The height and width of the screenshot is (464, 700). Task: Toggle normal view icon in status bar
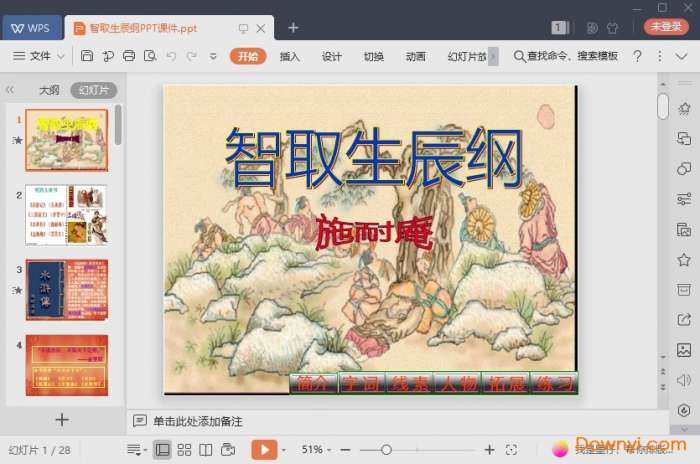tap(162, 449)
